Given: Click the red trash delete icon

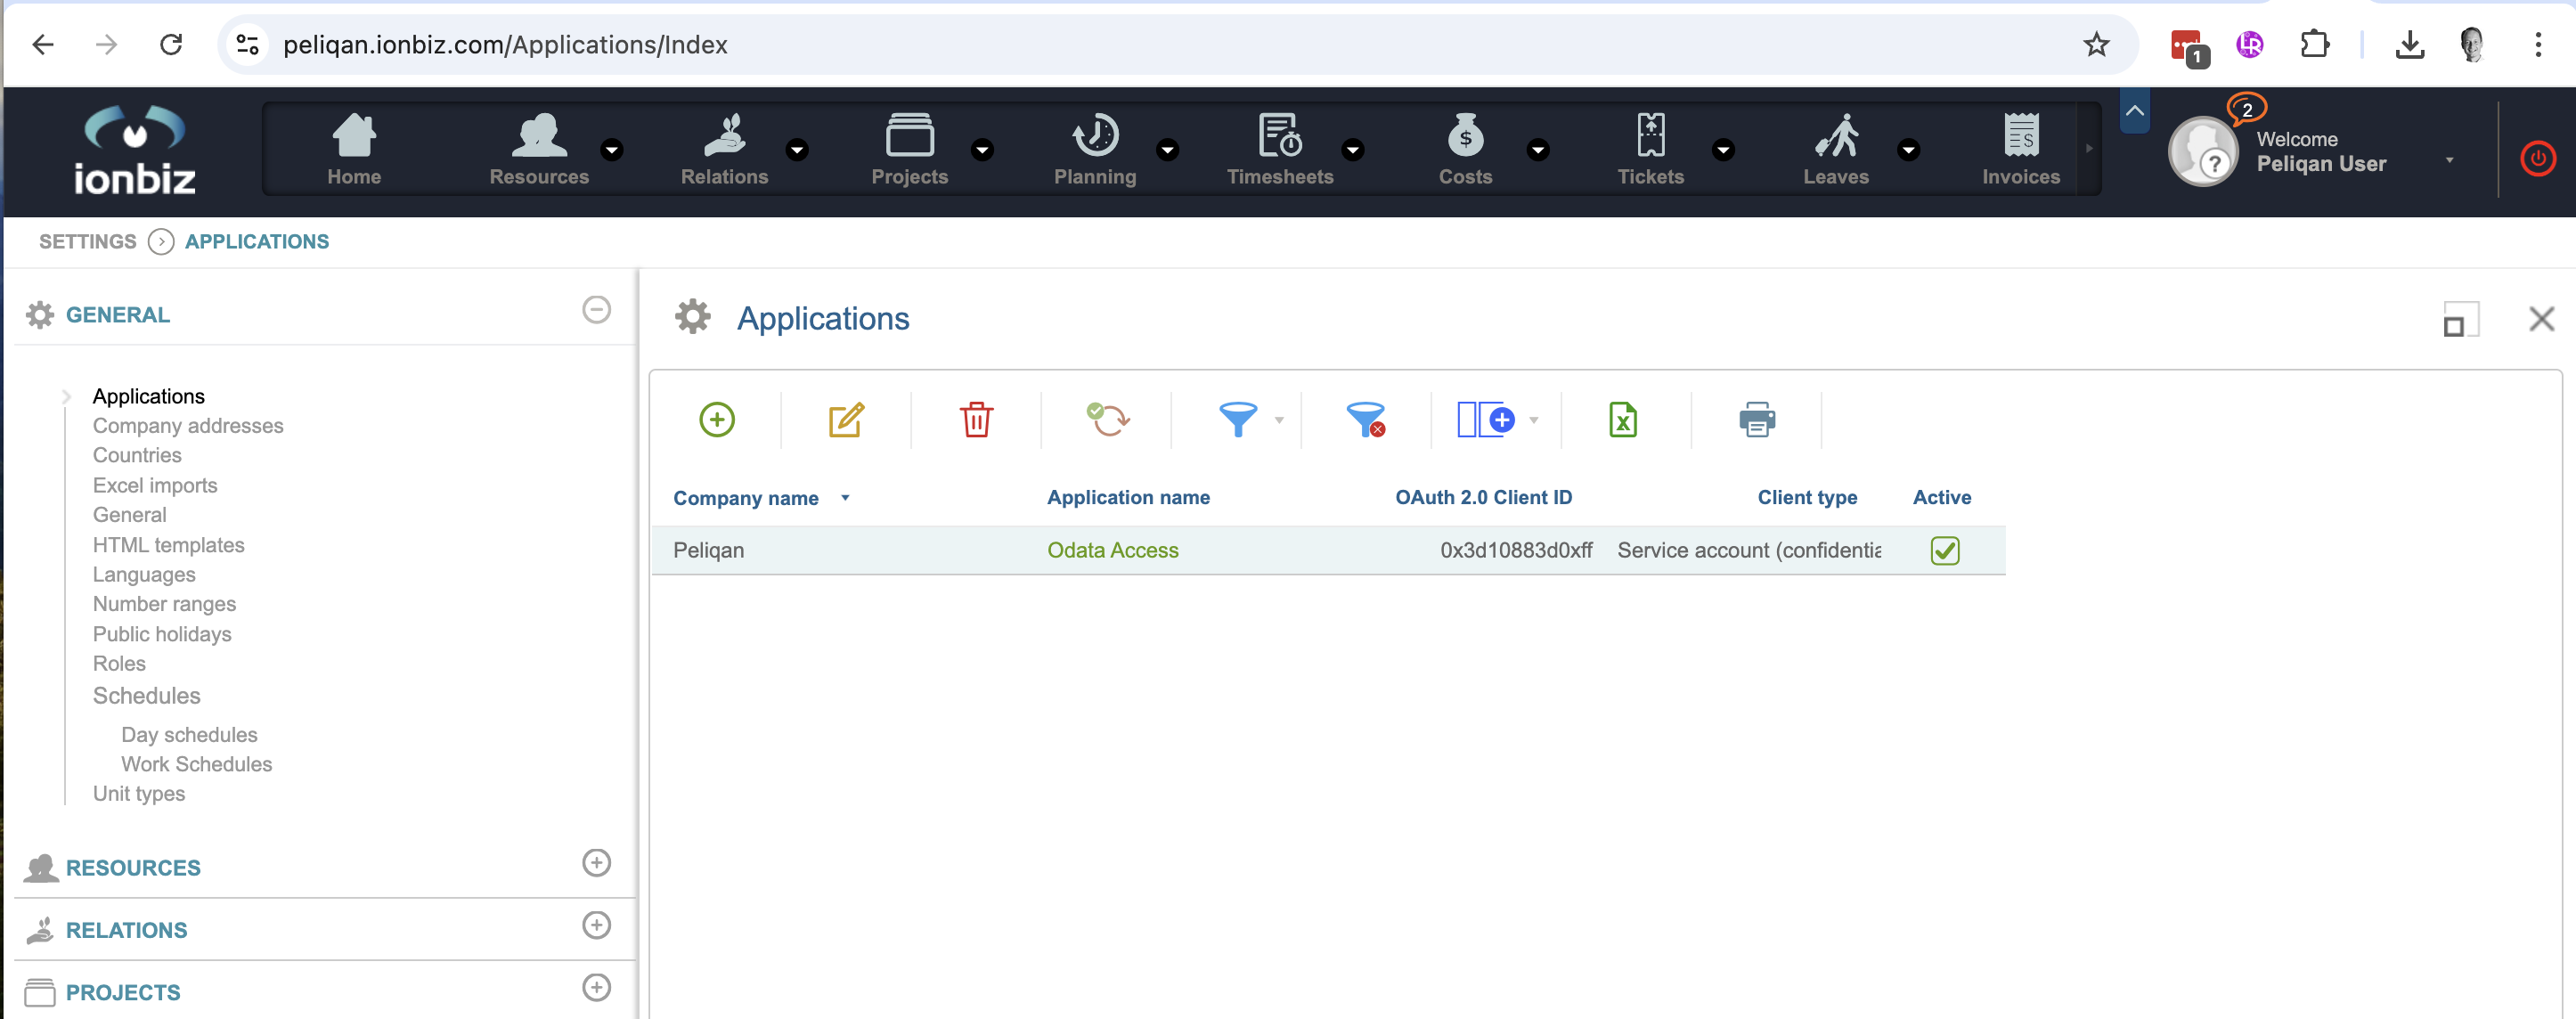Looking at the screenshot, I should 976,419.
